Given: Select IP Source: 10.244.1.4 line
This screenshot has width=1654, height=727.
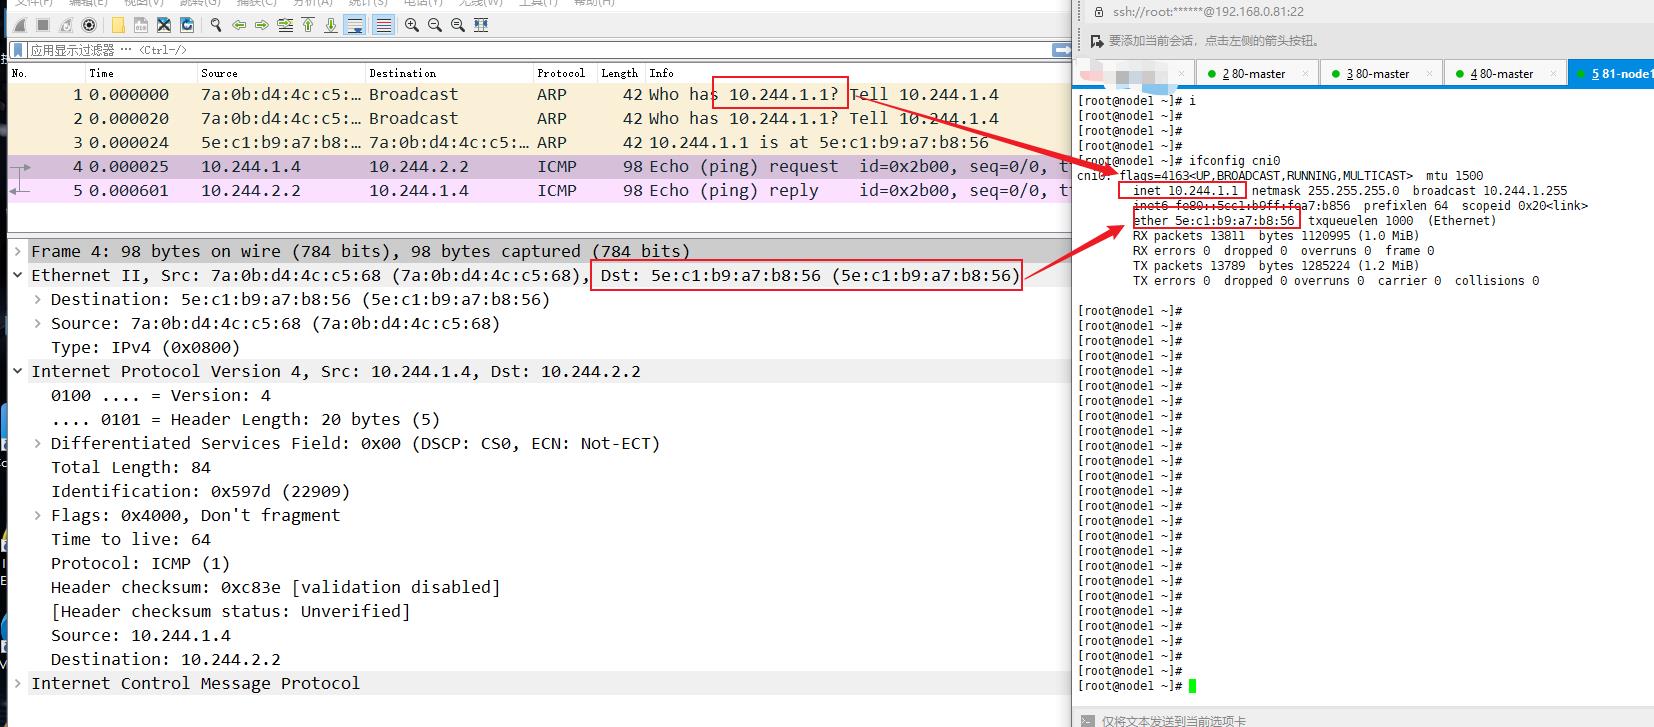Looking at the screenshot, I should click(141, 635).
